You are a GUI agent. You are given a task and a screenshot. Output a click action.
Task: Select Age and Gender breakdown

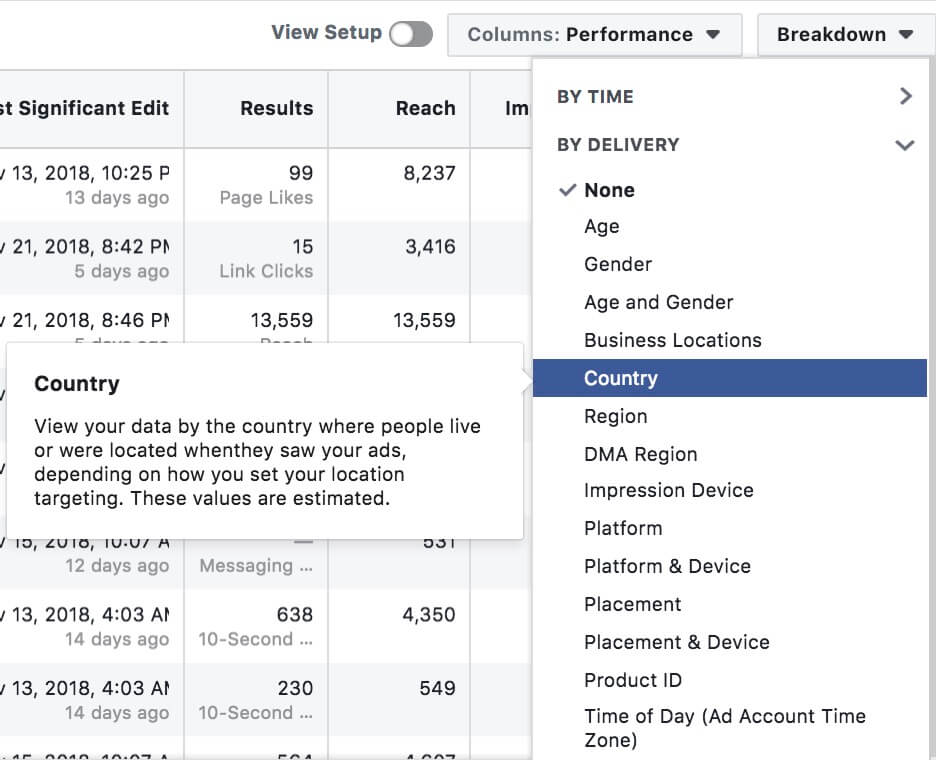tap(658, 302)
